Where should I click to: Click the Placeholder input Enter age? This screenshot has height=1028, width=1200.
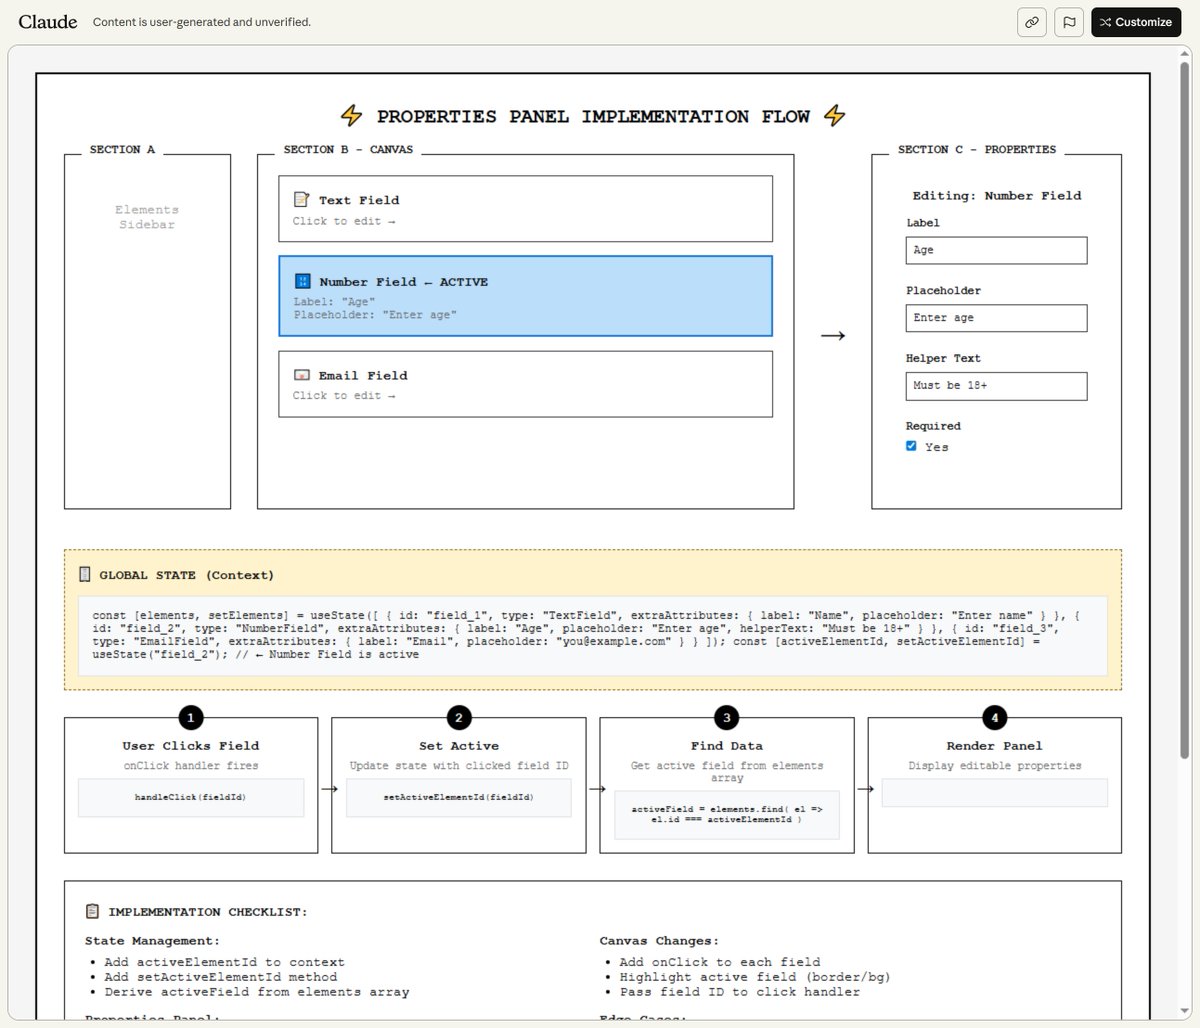tap(996, 318)
